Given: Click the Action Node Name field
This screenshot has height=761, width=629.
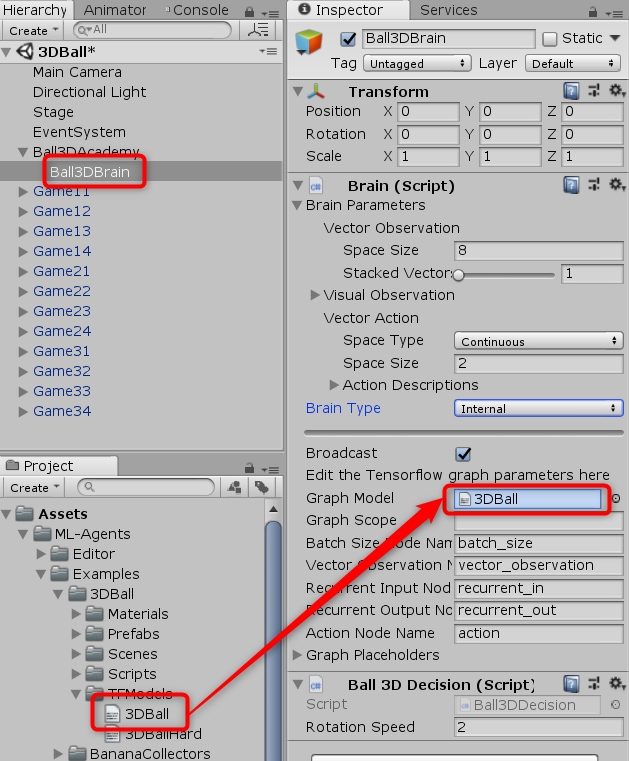Looking at the screenshot, I should (539, 633).
